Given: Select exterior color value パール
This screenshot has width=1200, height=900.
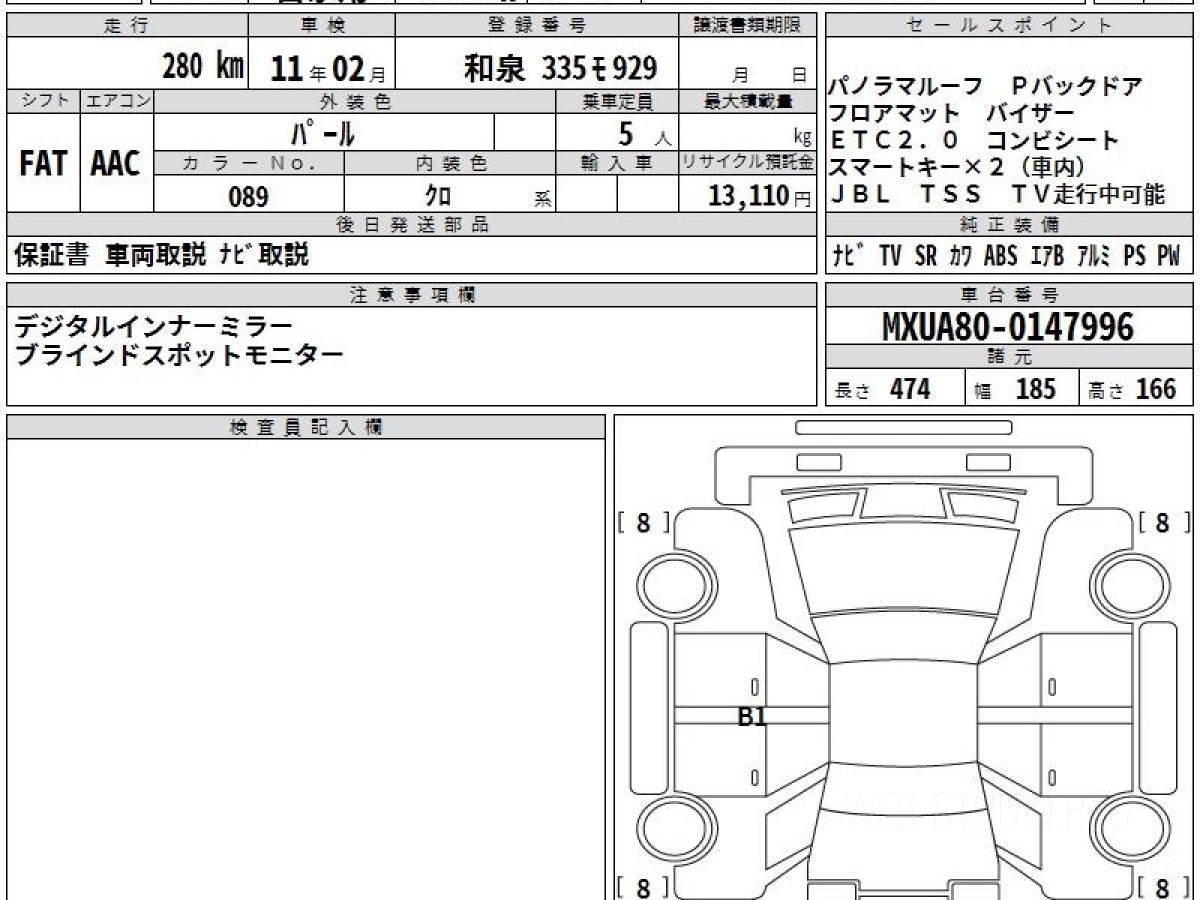Looking at the screenshot, I should [x=323, y=132].
